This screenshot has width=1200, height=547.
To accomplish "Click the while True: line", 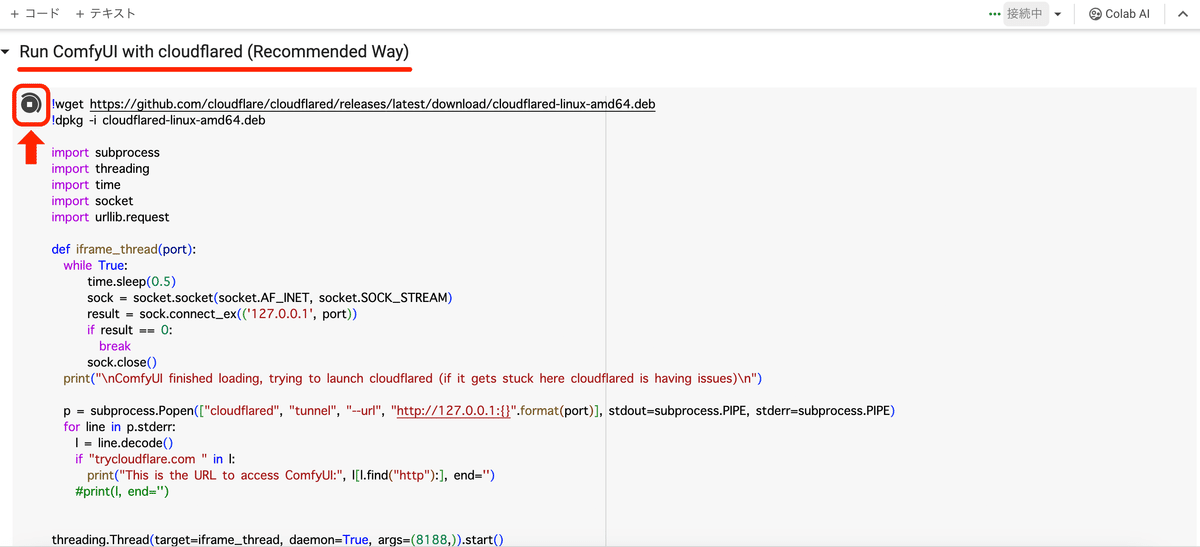I will pos(95,265).
